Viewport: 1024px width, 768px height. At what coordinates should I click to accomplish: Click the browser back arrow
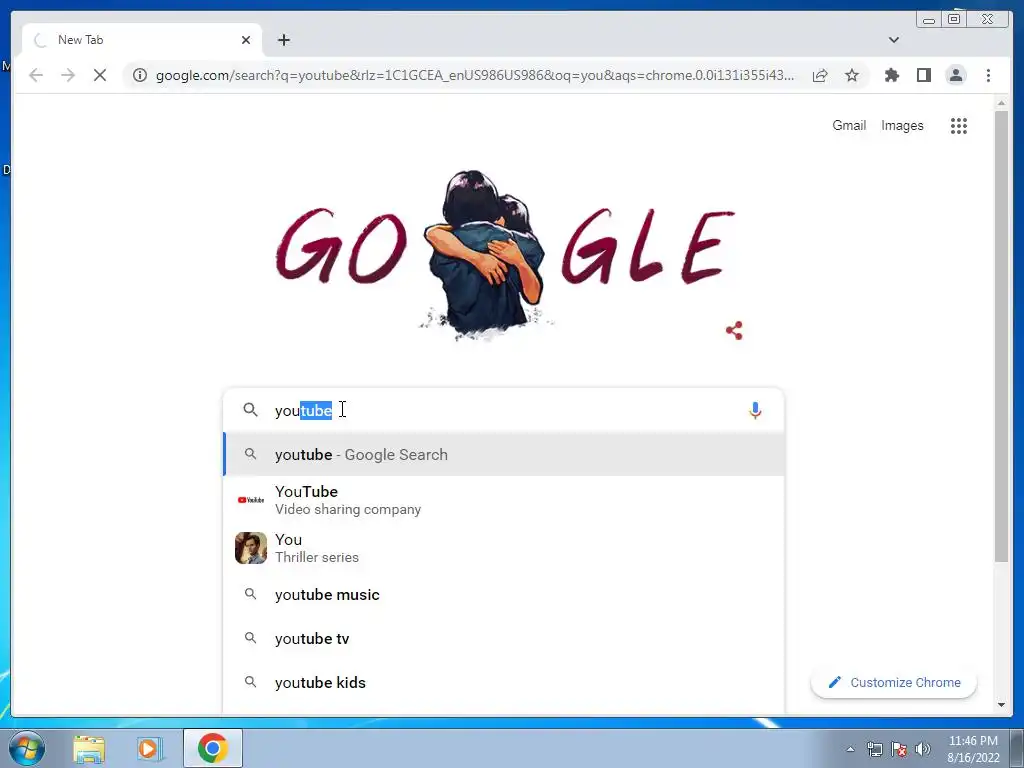36,75
